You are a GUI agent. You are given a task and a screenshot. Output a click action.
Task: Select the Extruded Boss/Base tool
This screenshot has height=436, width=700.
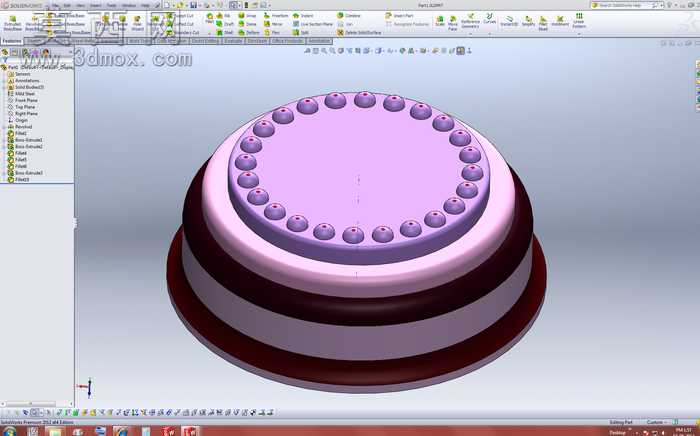(12, 23)
